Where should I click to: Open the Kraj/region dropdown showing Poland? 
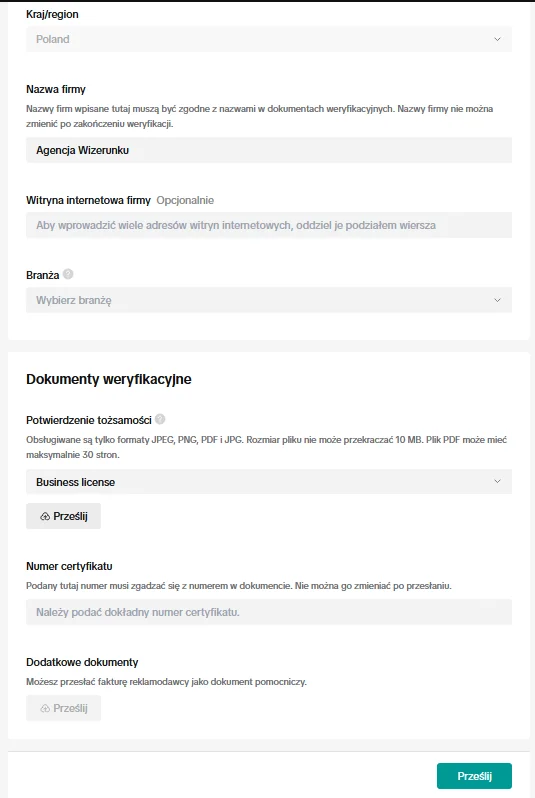(269, 39)
